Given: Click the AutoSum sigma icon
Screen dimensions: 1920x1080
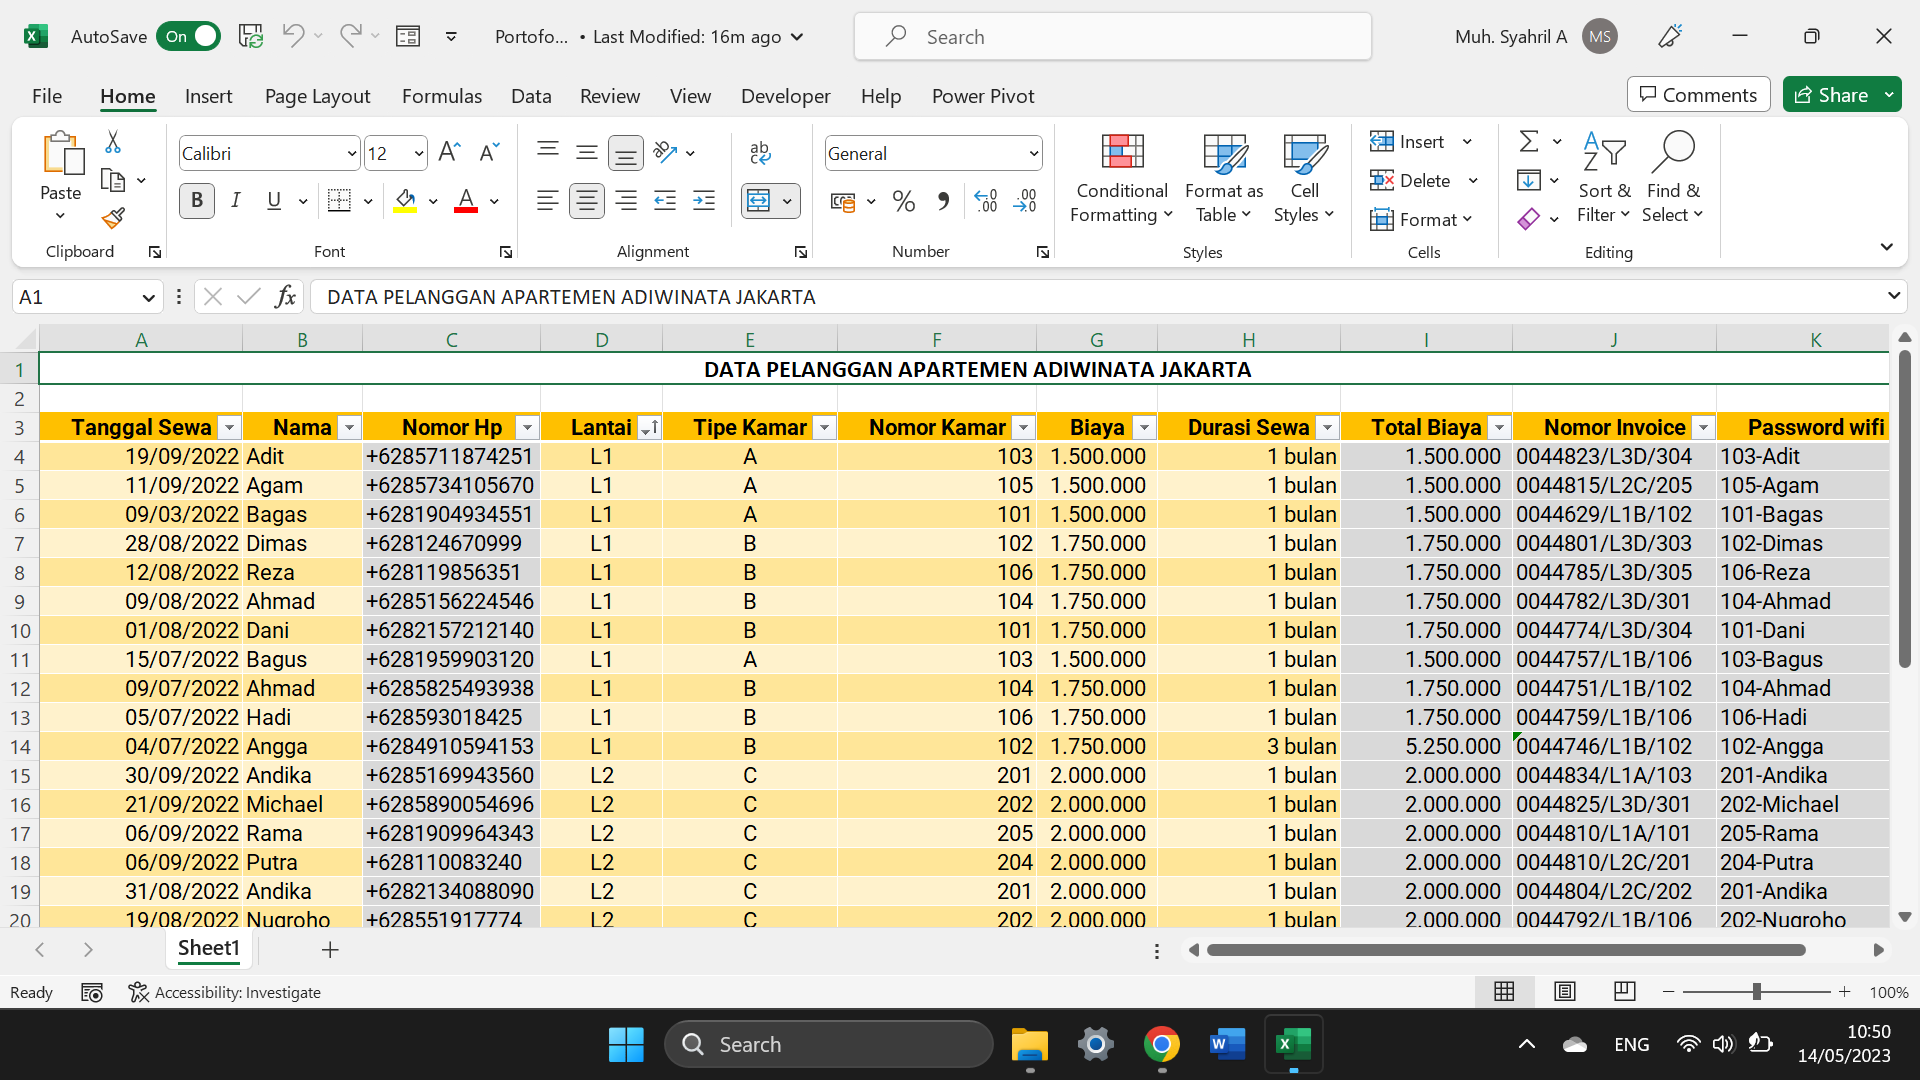Looking at the screenshot, I should pyautogui.click(x=1529, y=142).
